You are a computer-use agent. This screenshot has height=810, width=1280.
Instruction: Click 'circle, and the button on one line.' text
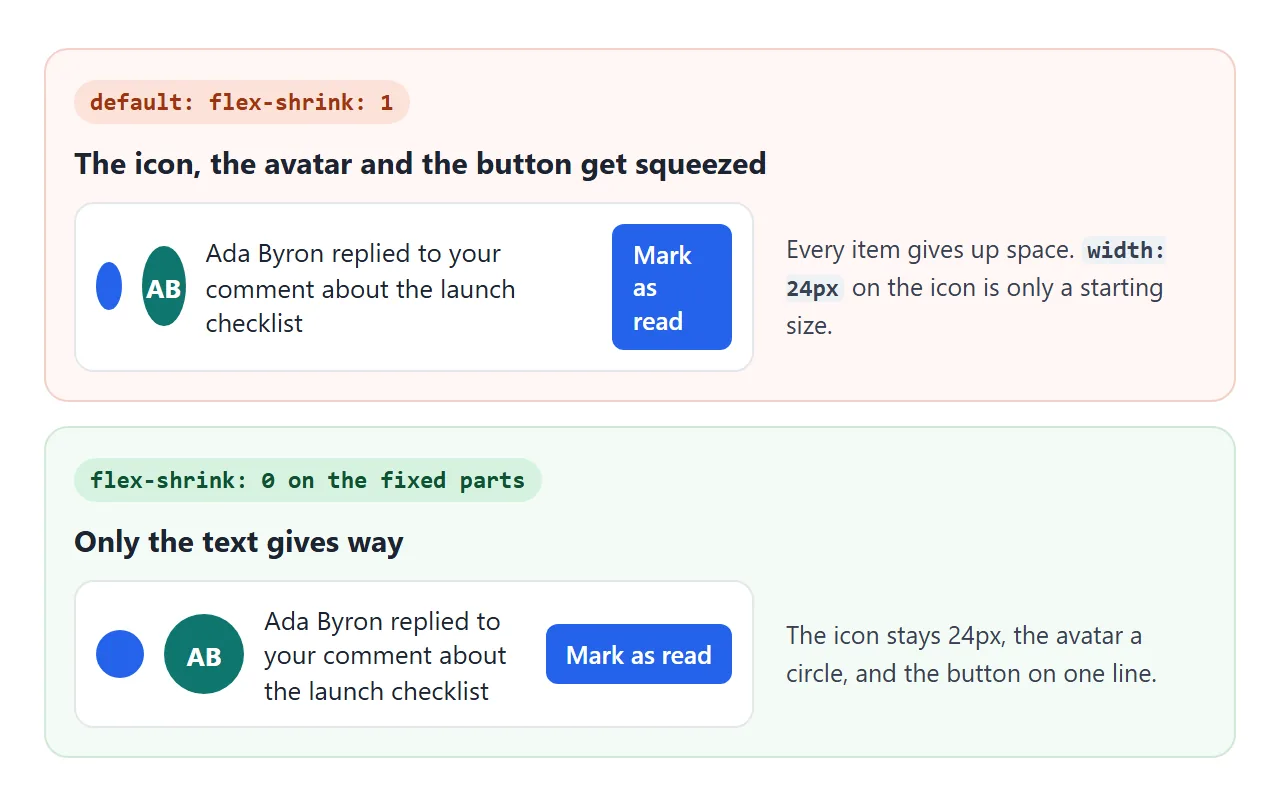971,673
